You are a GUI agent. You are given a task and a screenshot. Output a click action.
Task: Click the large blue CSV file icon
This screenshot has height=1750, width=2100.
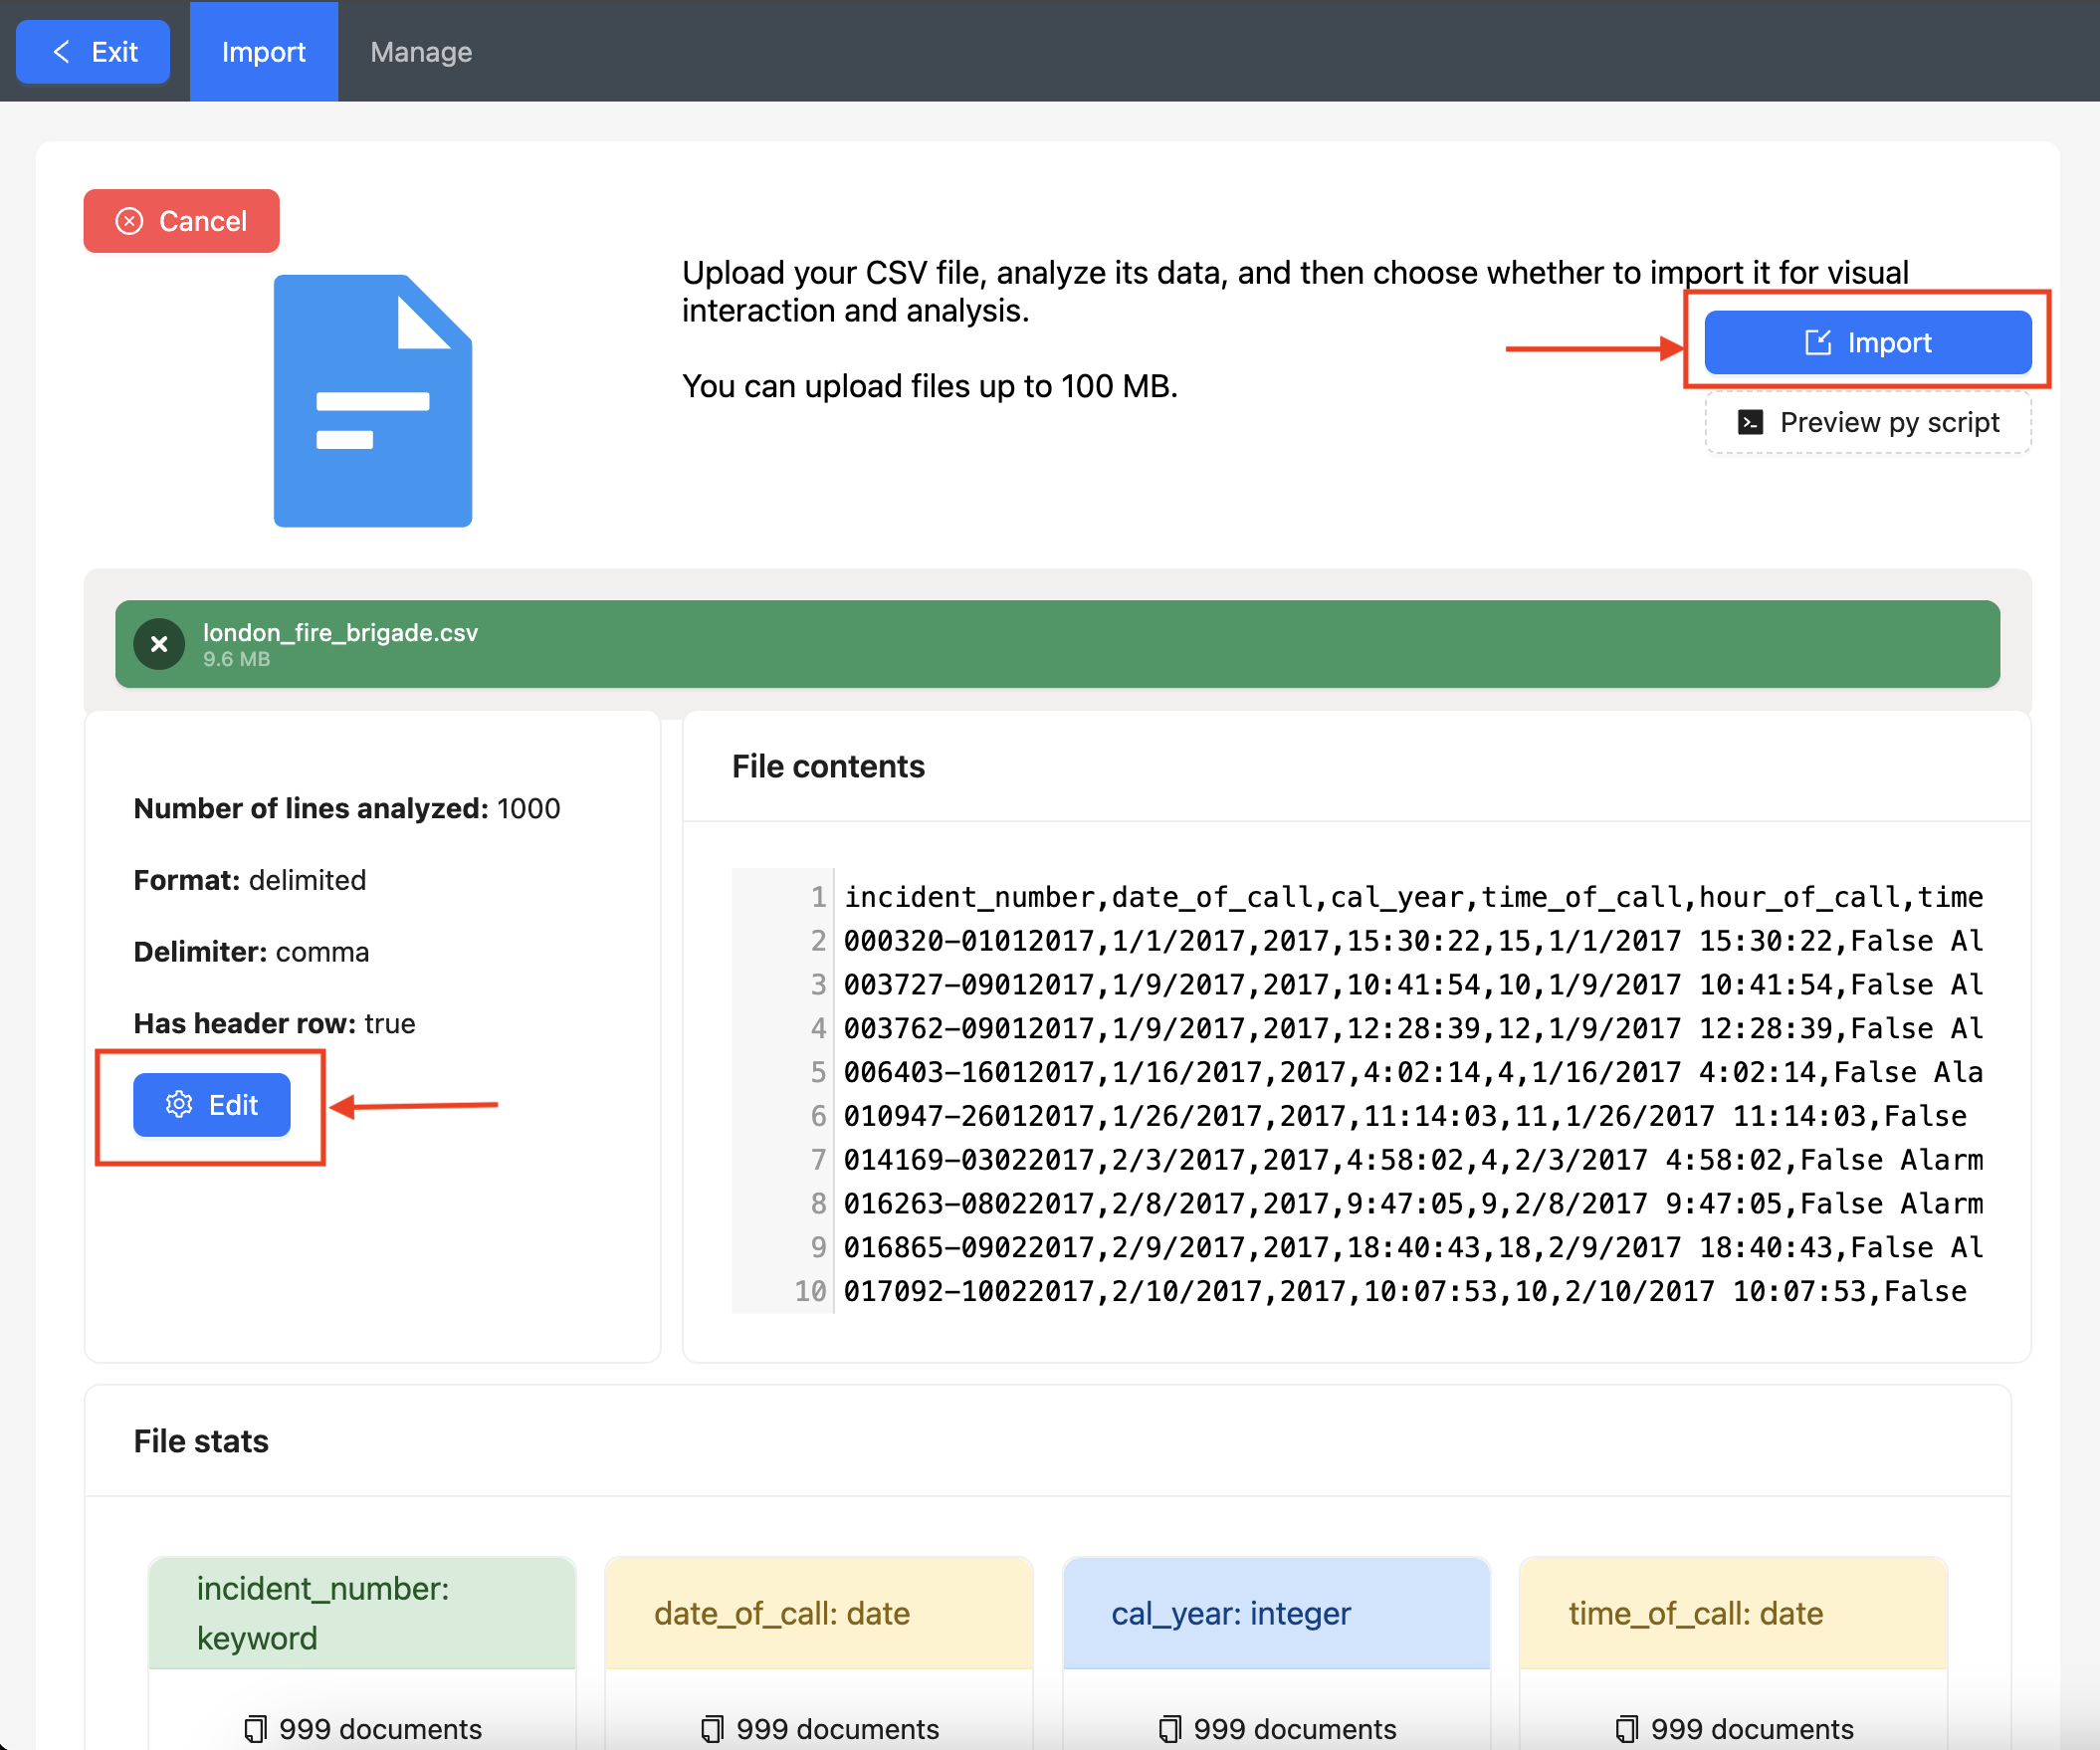372,401
